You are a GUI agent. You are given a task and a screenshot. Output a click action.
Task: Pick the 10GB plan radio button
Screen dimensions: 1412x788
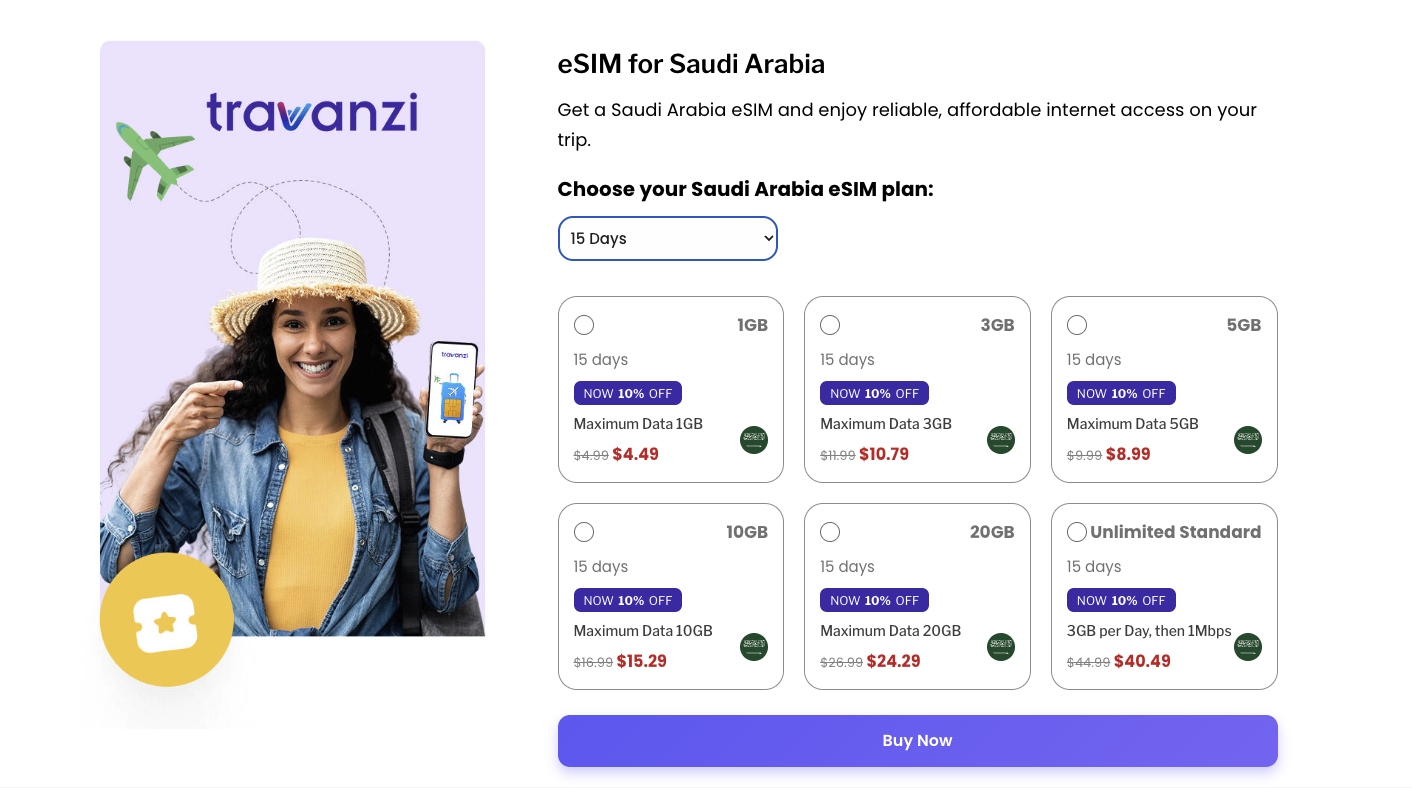584,532
